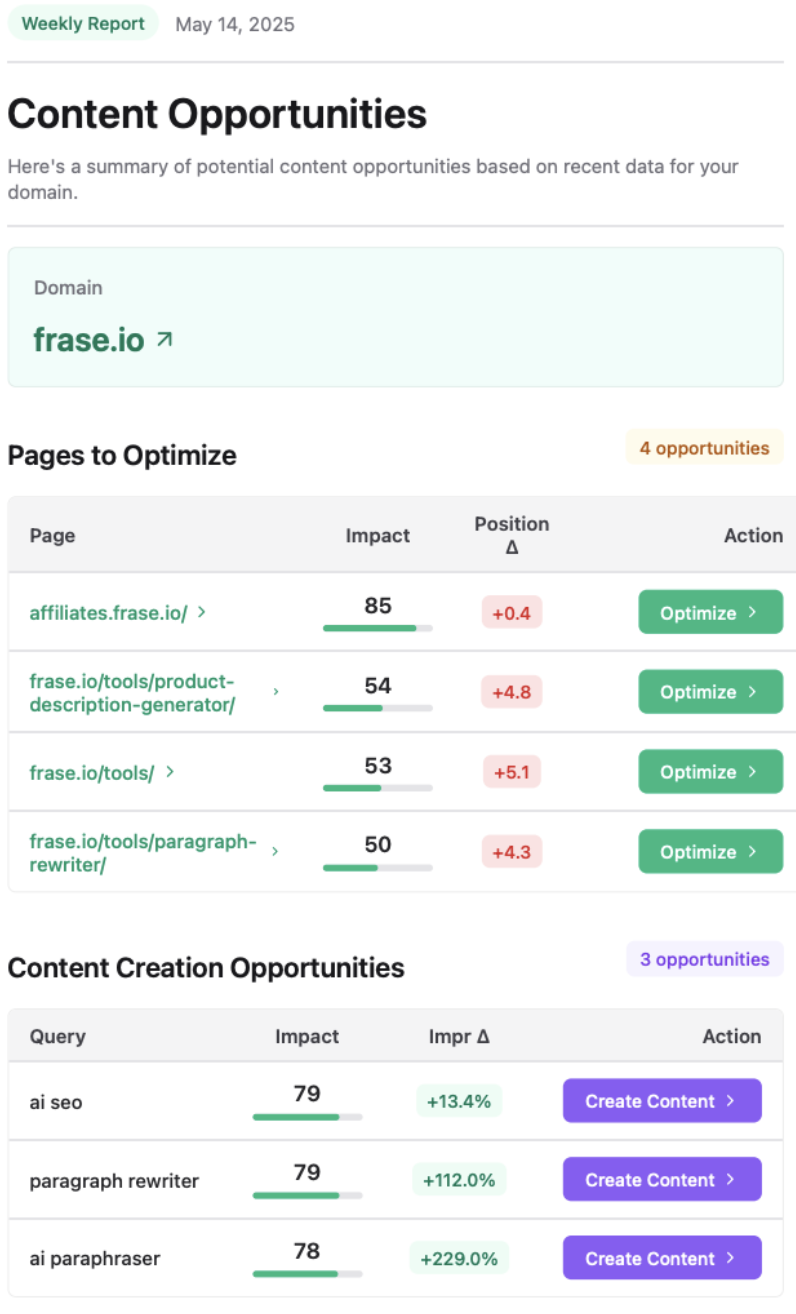Open the frase.io domain link
Screen dimensions: 796x1314
coord(90,340)
